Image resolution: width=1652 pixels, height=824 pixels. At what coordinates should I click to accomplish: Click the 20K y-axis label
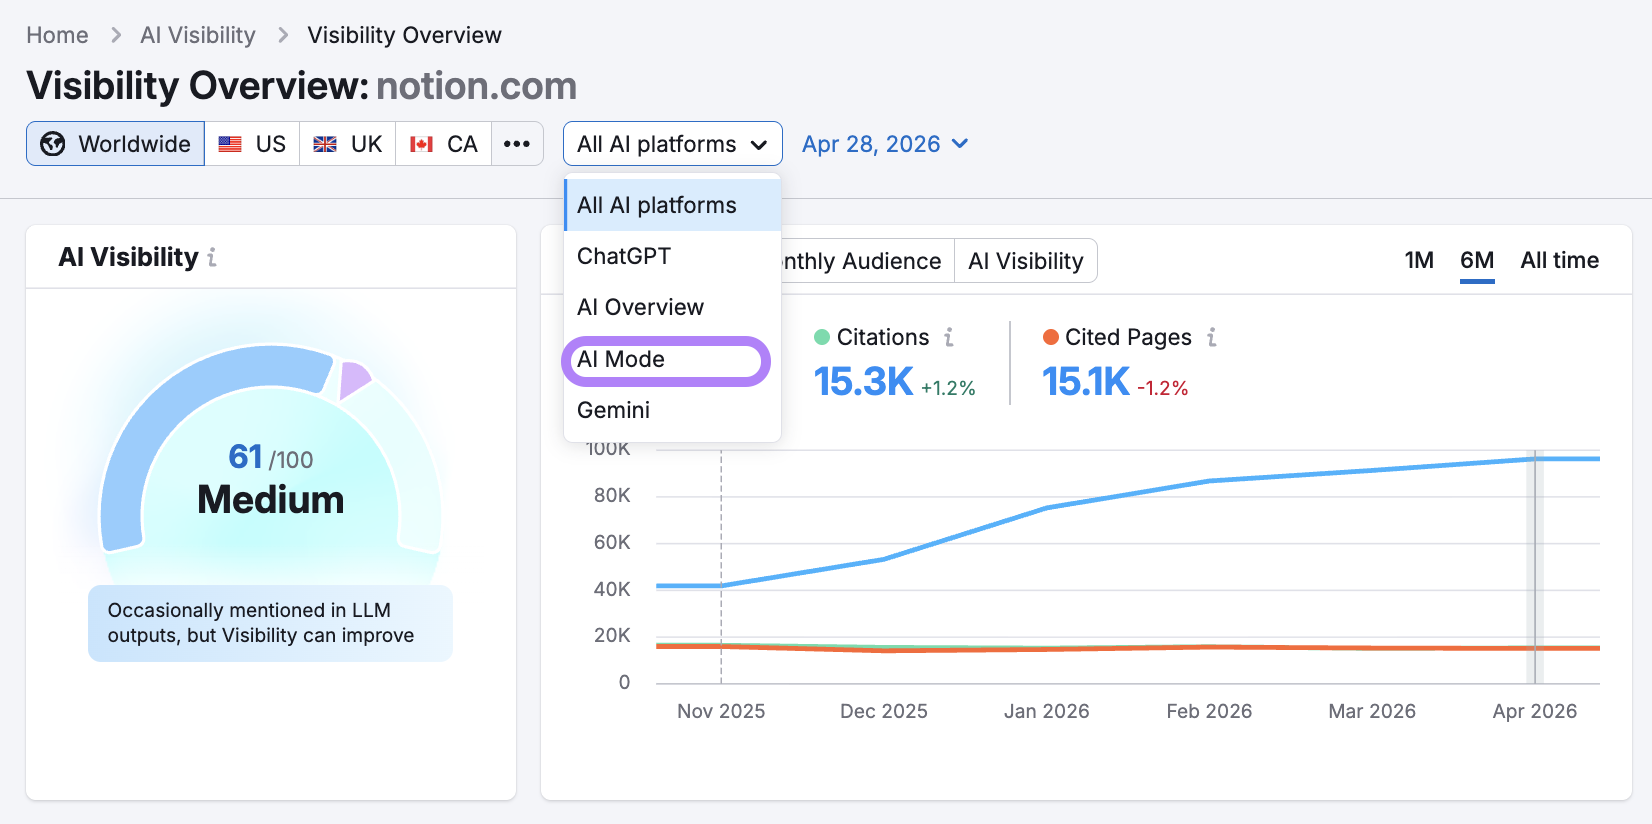612,635
